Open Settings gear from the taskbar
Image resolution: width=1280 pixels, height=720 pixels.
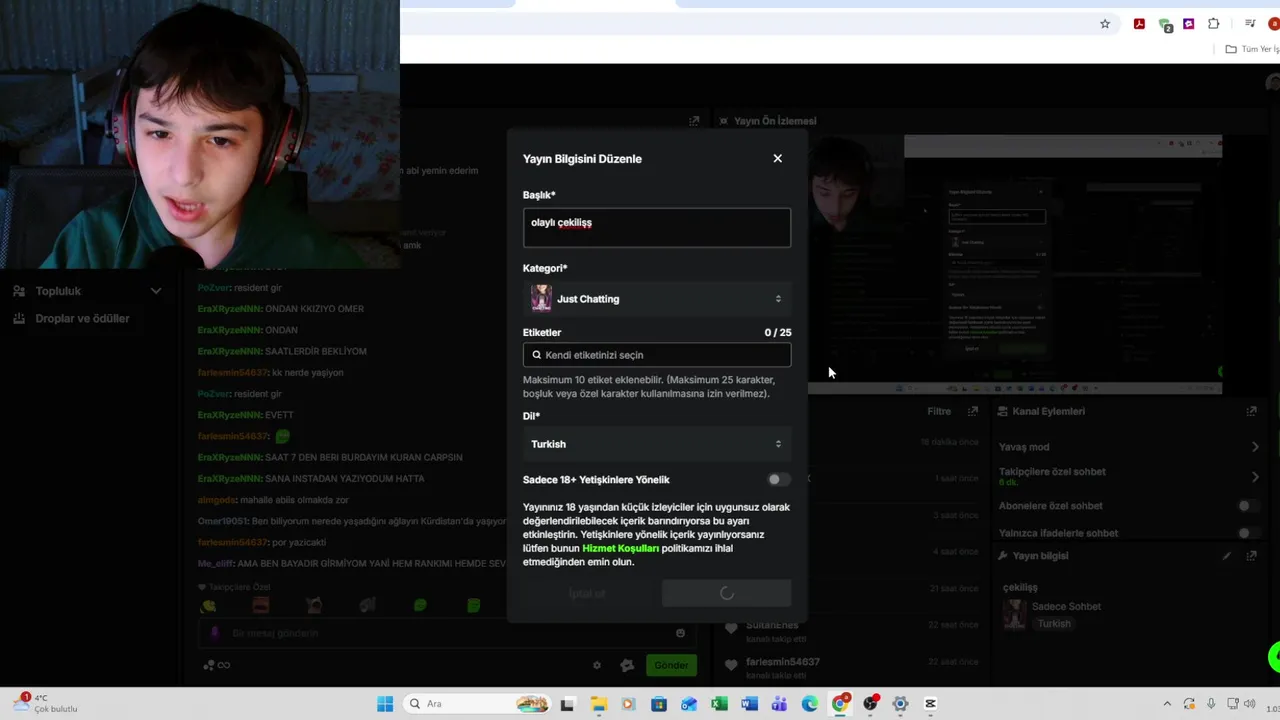click(x=900, y=704)
